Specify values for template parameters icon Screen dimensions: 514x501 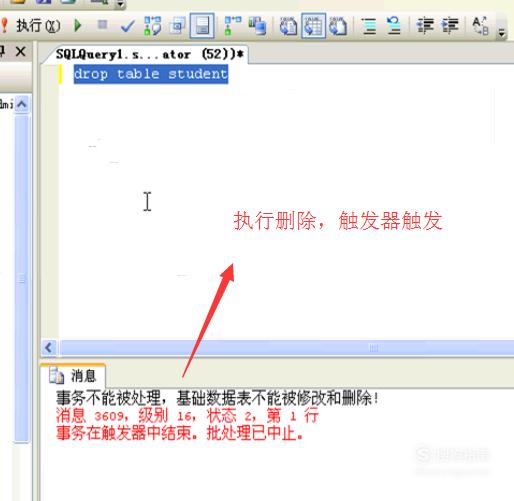[481, 26]
